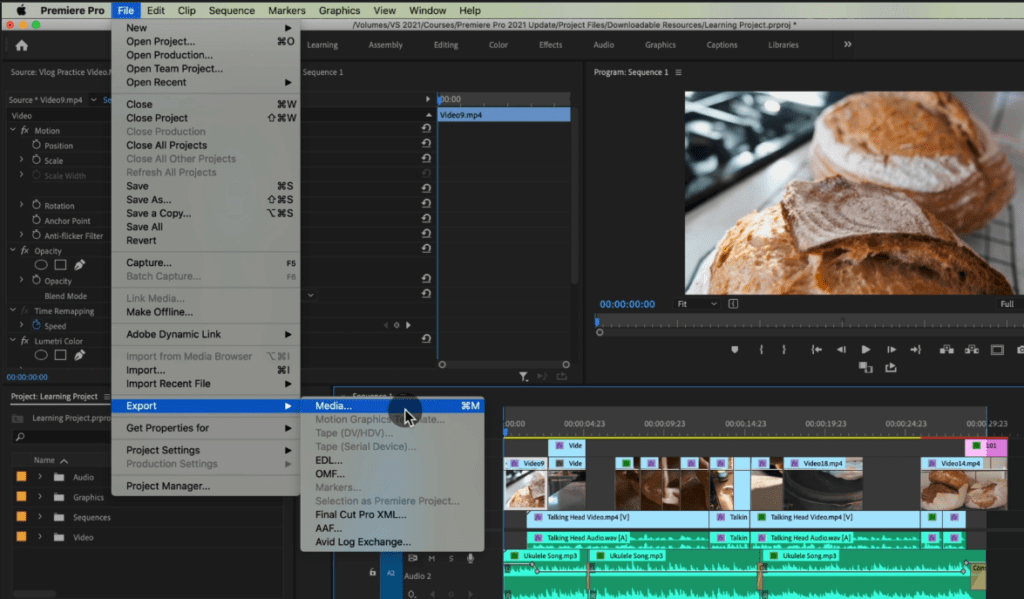Go to Out point in Program monitor

pyautogui.click(x=916, y=350)
